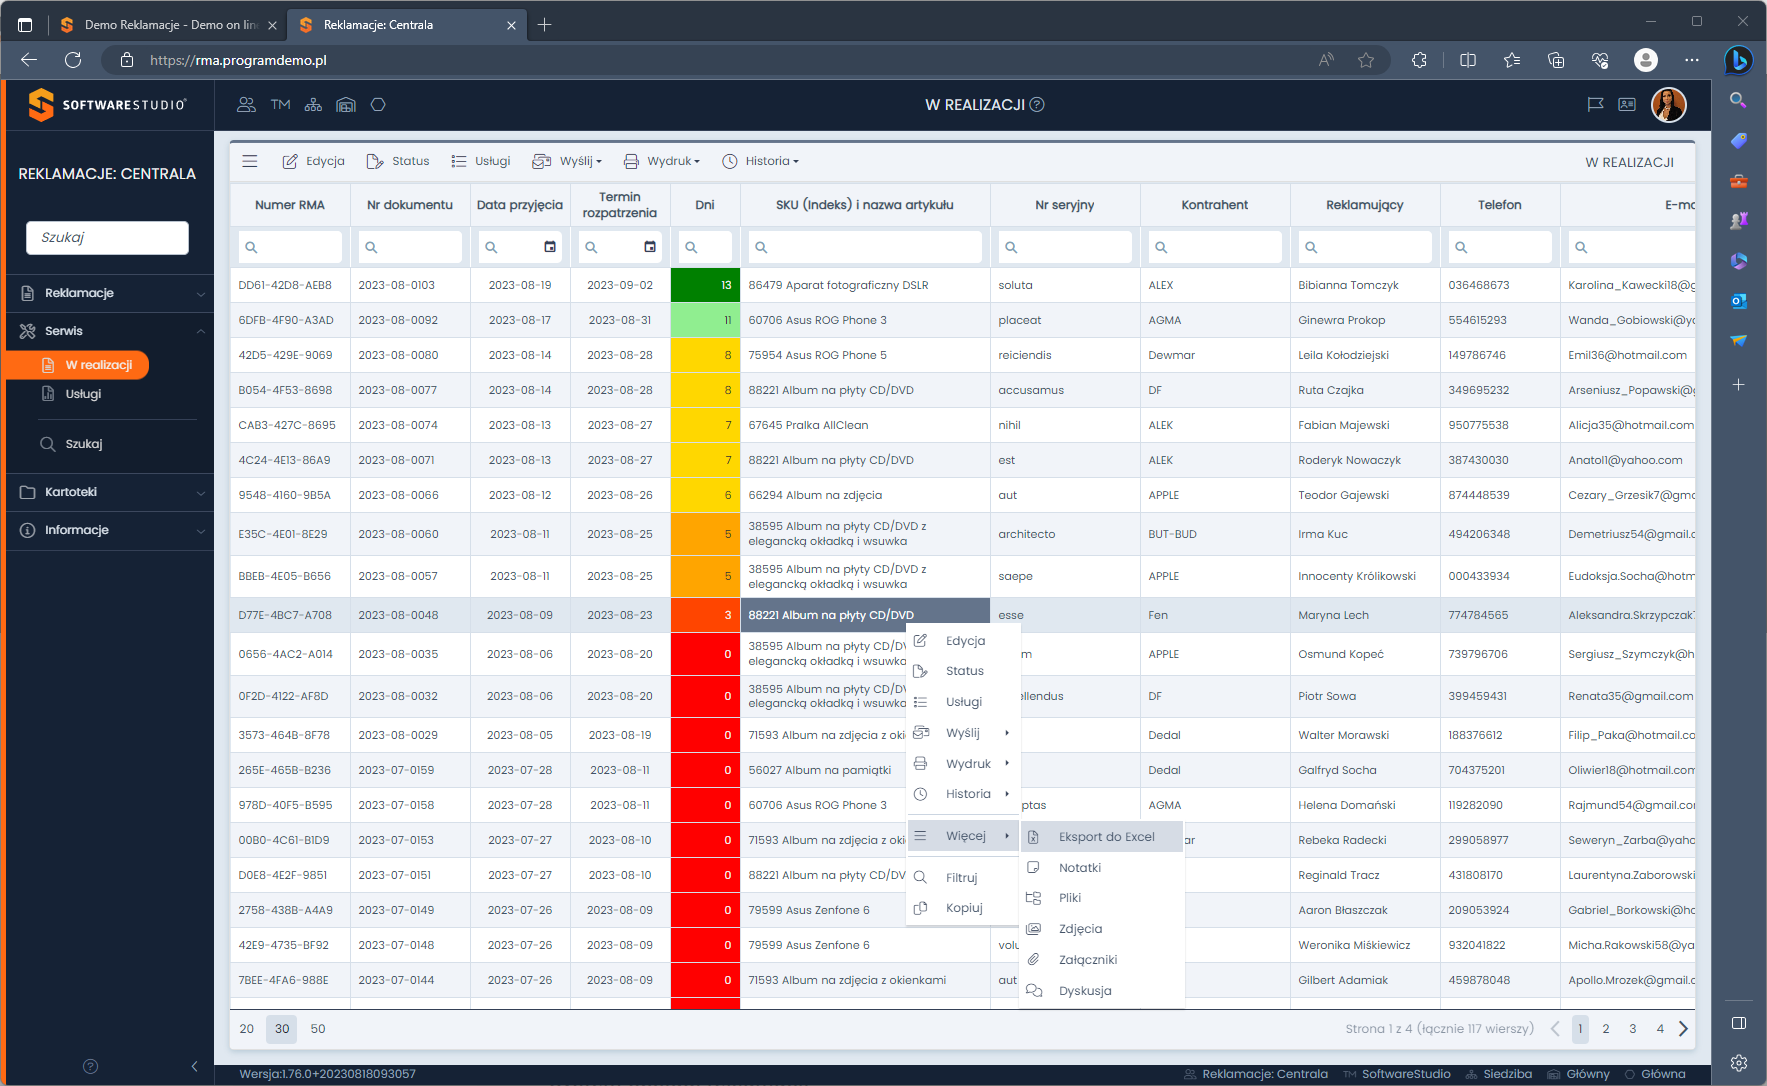Go to next page with arrow
Viewport: 1767px width, 1086px height.
tap(1683, 1029)
